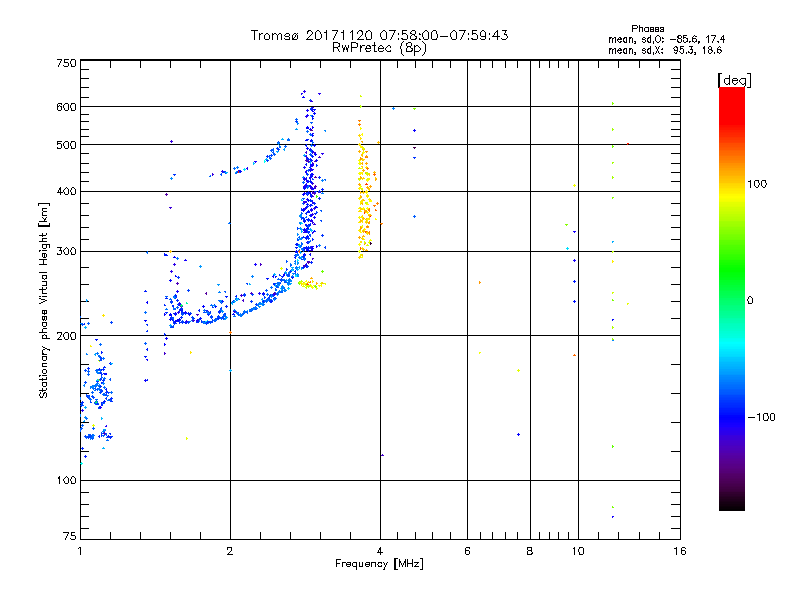Click y-axis tick label '750'
Viewport: 800px width, 600px height.
click(x=66, y=63)
